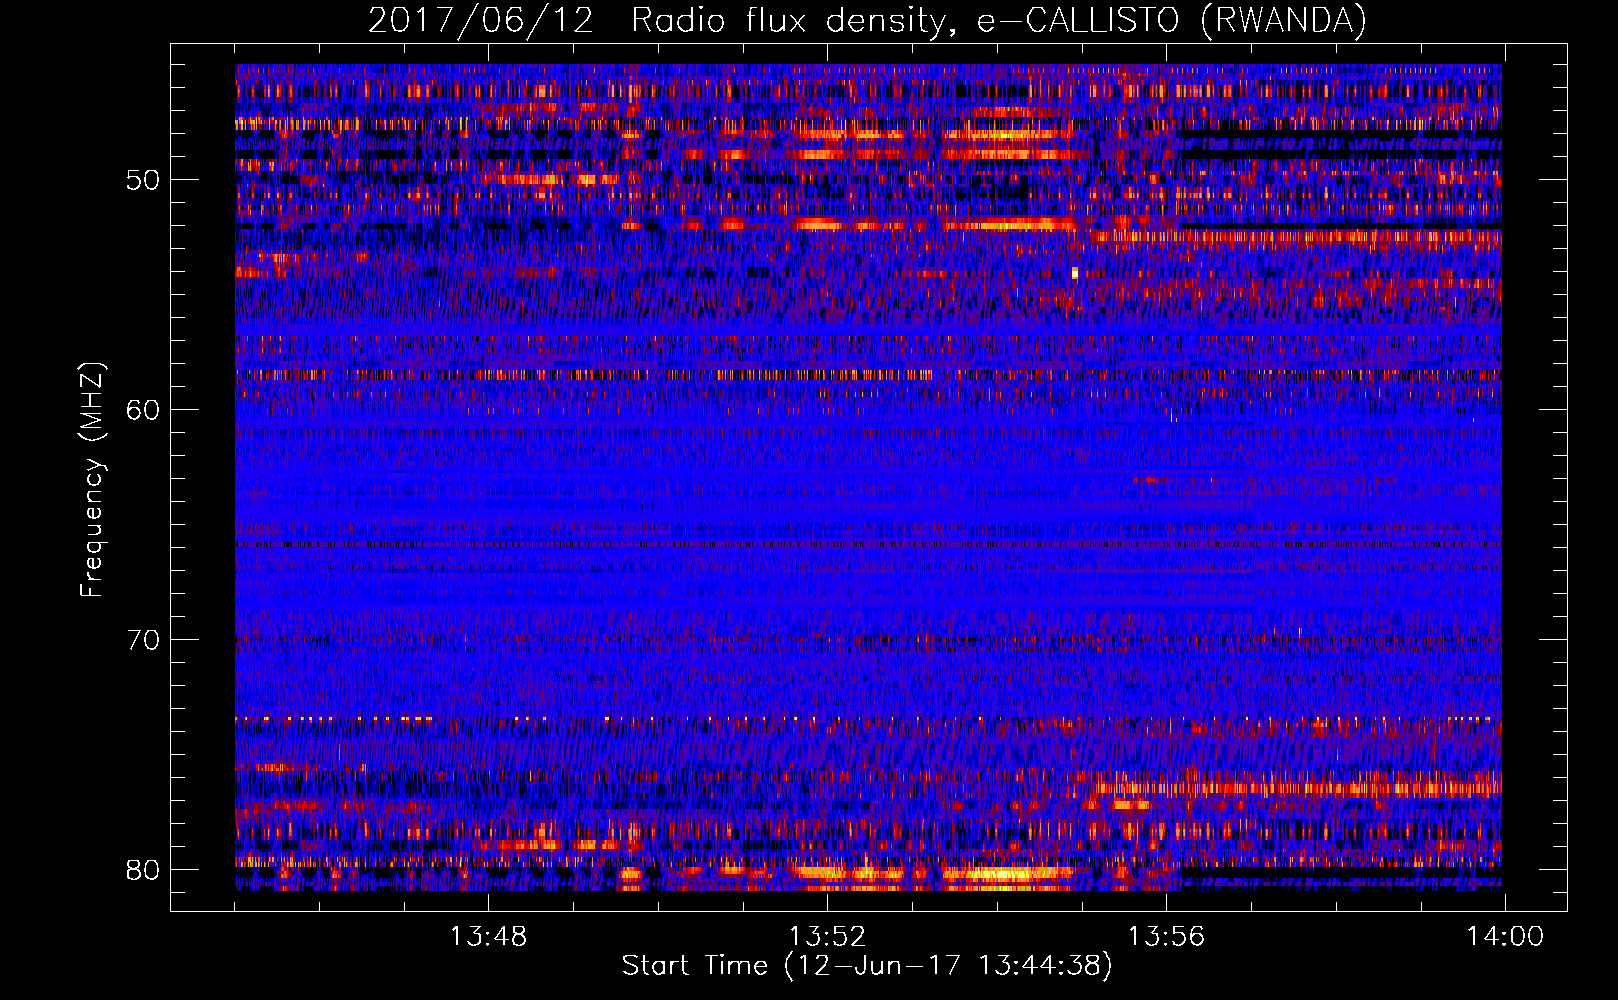Click the 50 frequency tick label

point(143,180)
